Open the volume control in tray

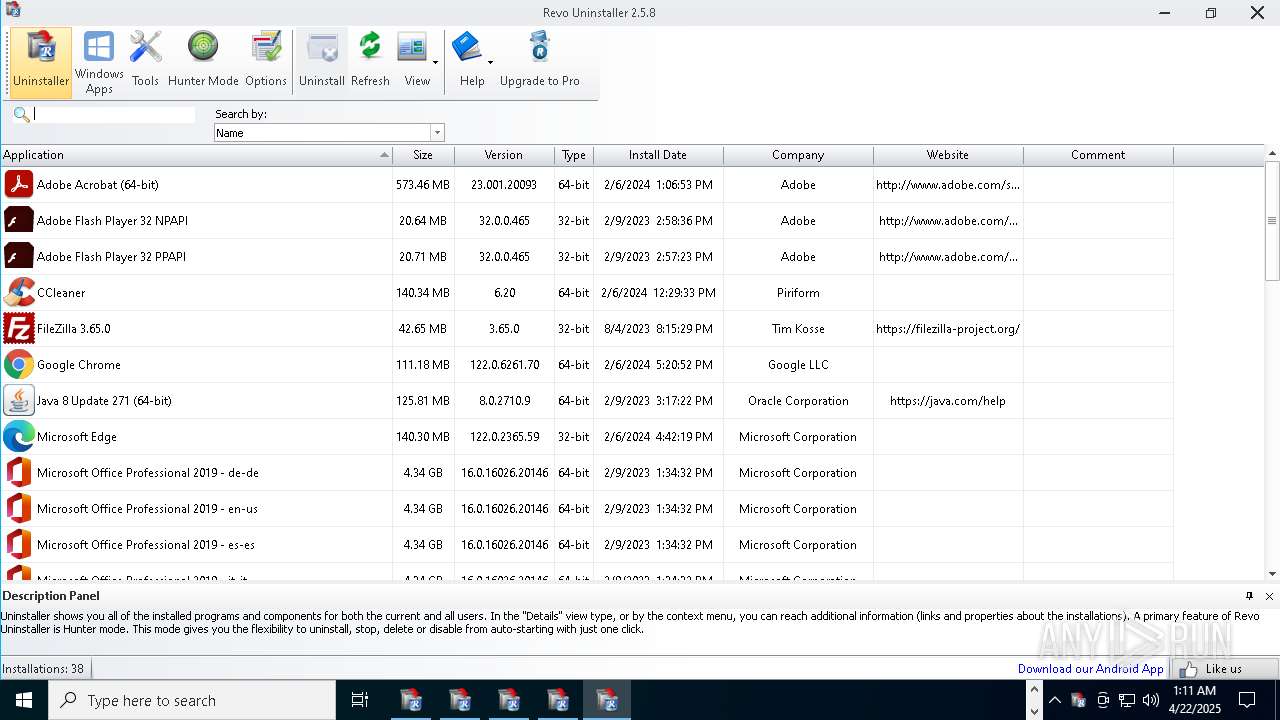pyautogui.click(x=1151, y=700)
